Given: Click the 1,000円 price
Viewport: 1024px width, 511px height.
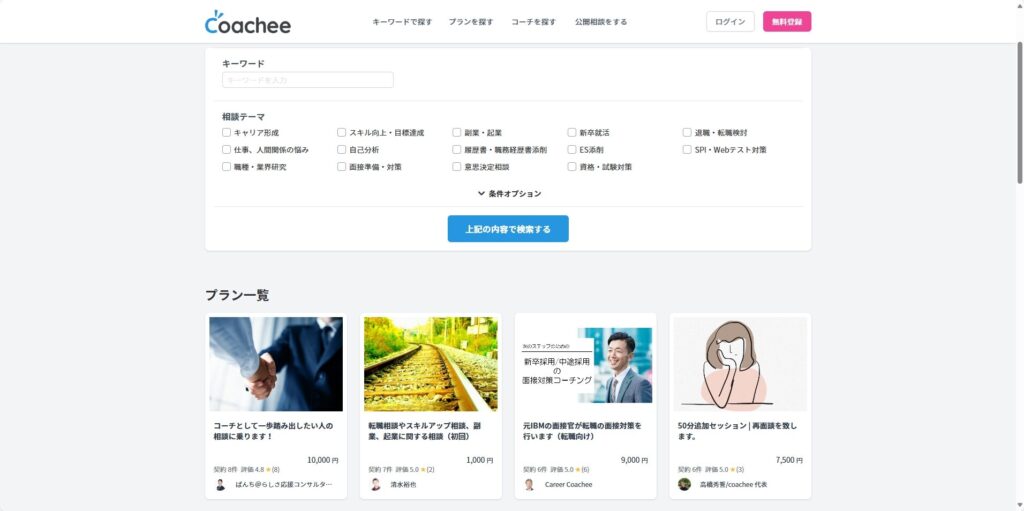Looking at the screenshot, I should (x=480, y=460).
